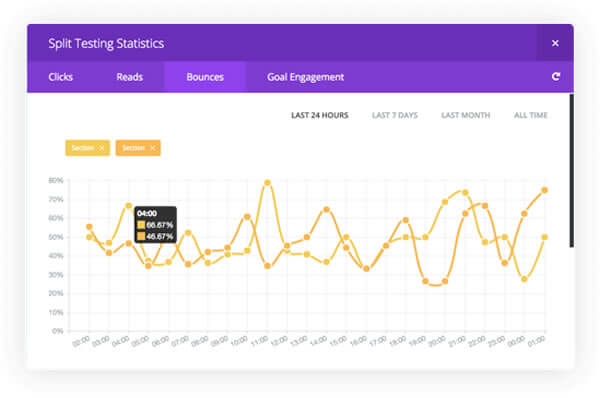Click yellow data point at 04:00

pos(129,206)
